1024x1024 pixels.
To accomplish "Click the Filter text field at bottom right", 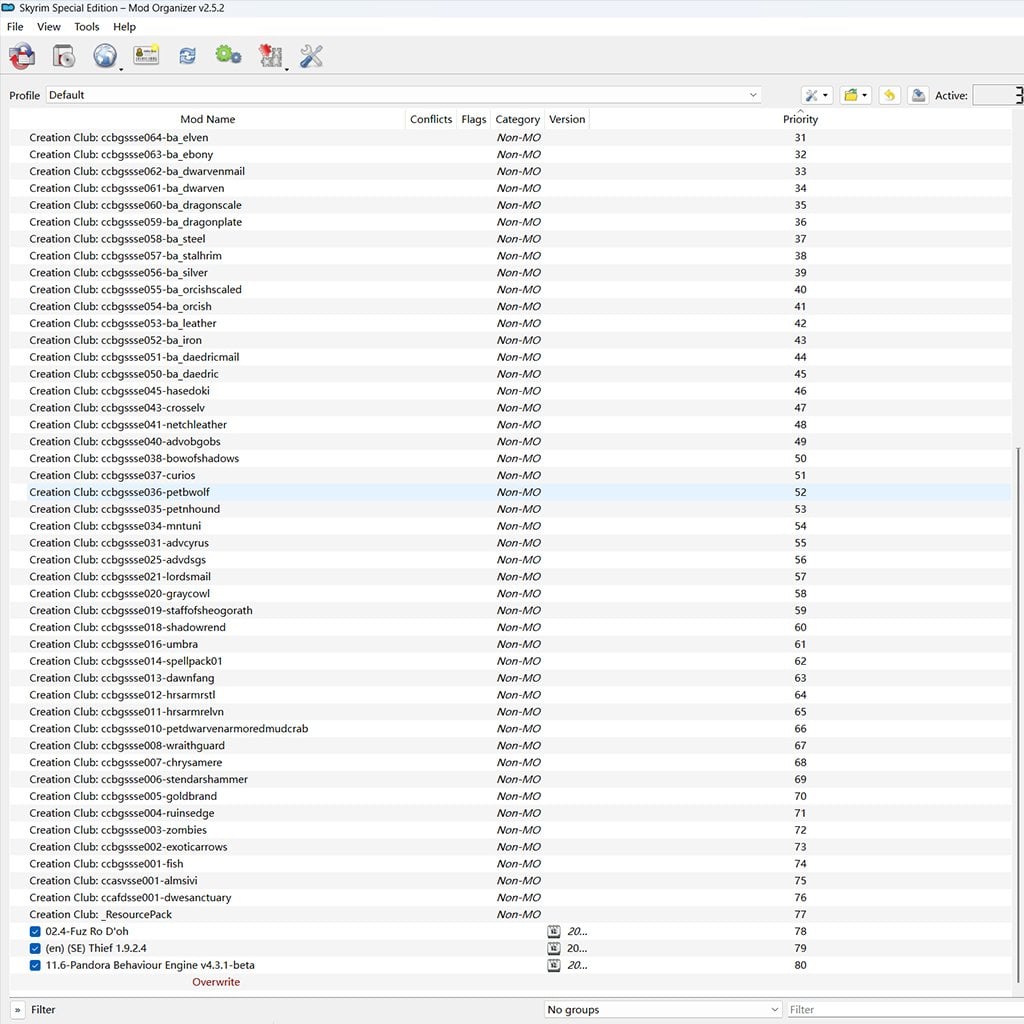I will coord(905,1010).
